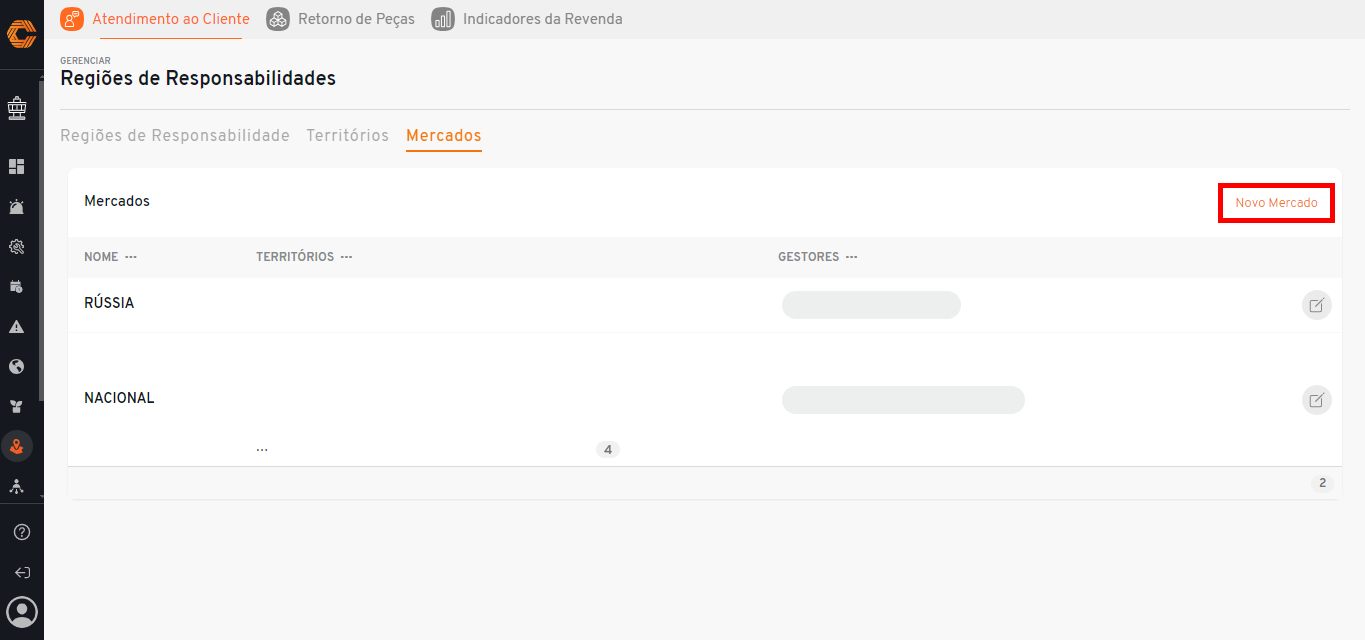Open the warning triangle sidebar icon

[x=17, y=327]
